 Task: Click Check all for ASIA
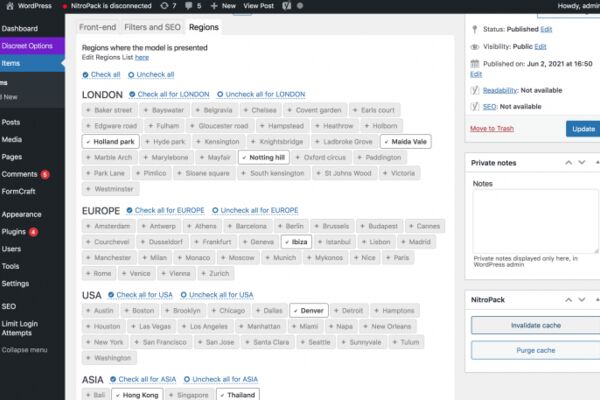(143, 379)
